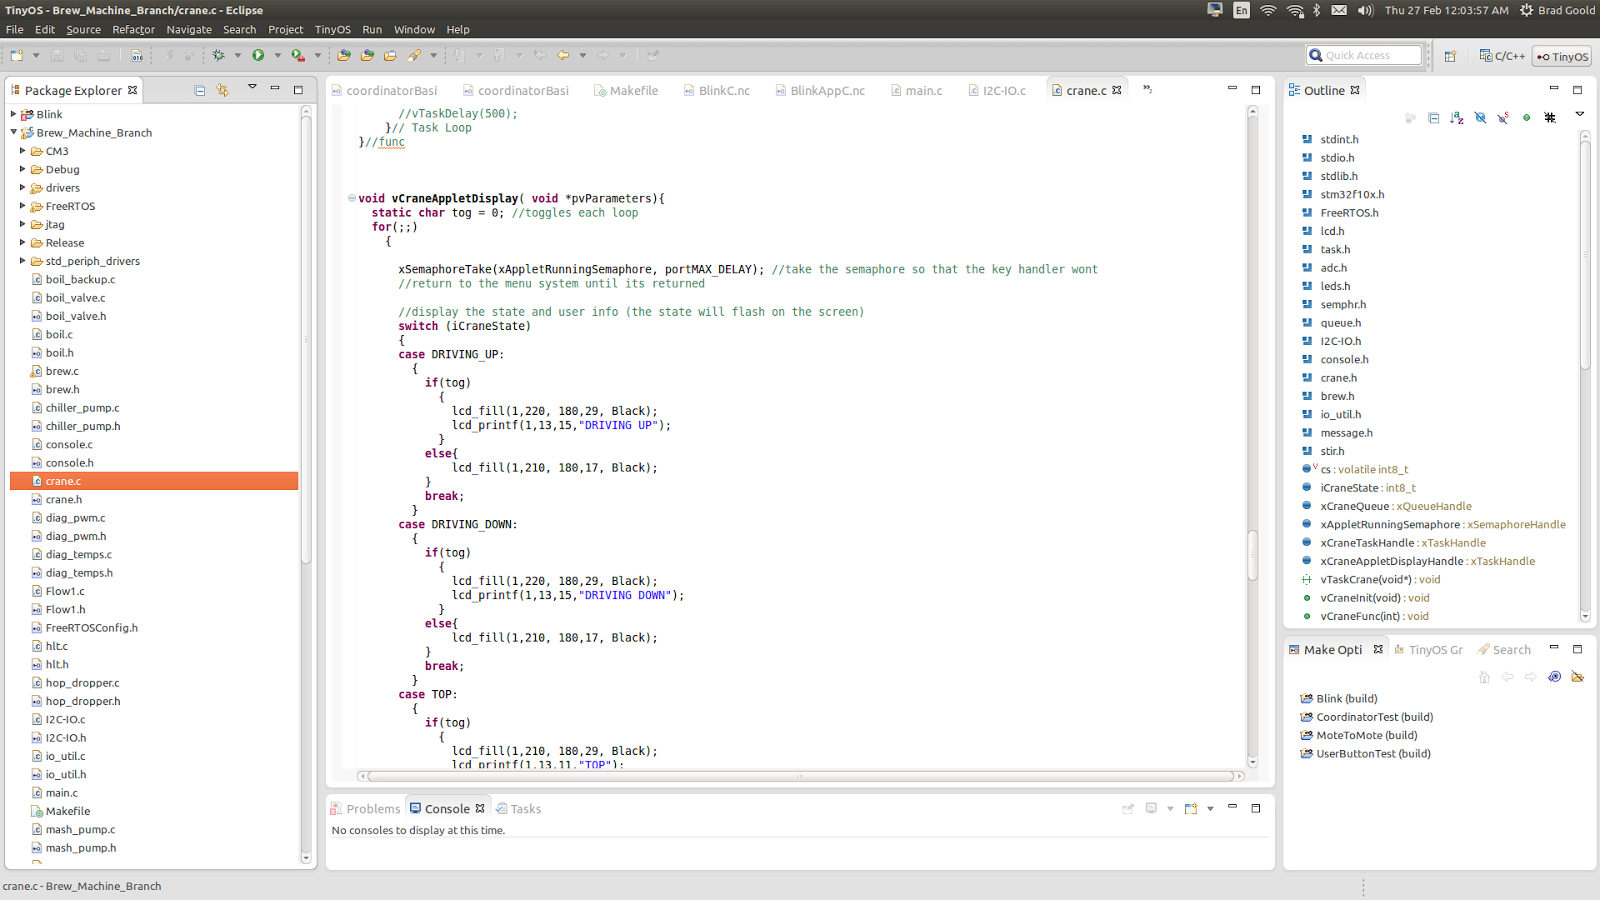This screenshot has width=1600, height=900.
Task: Switch to the TinyOS perspective
Action: [x=1563, y=56]
